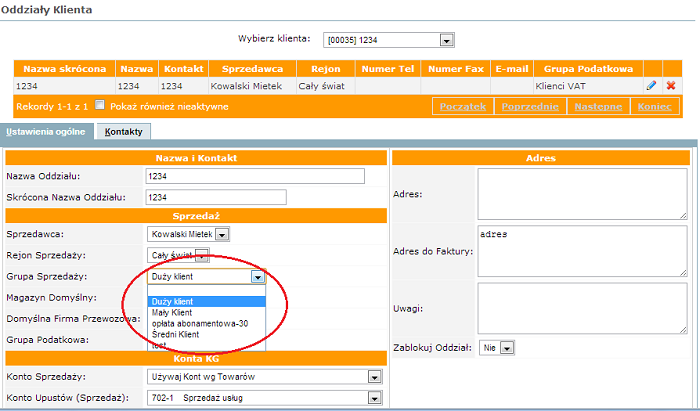
Task: Go to Początek page link
Action: coord(462,106)
